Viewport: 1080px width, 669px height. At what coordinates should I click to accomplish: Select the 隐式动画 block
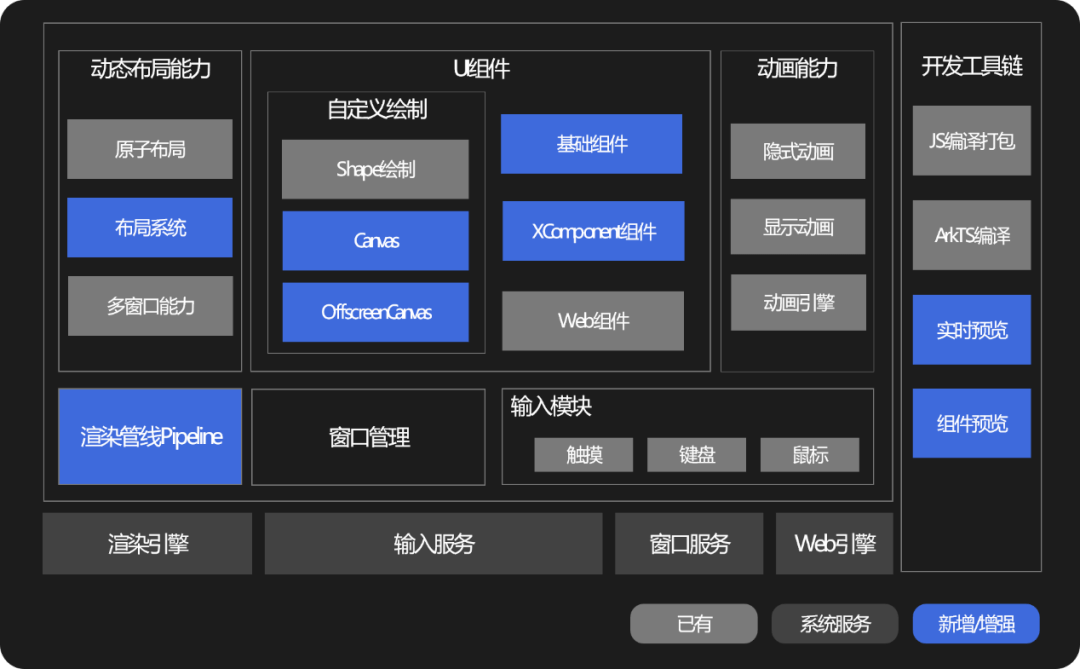[798, 151]
